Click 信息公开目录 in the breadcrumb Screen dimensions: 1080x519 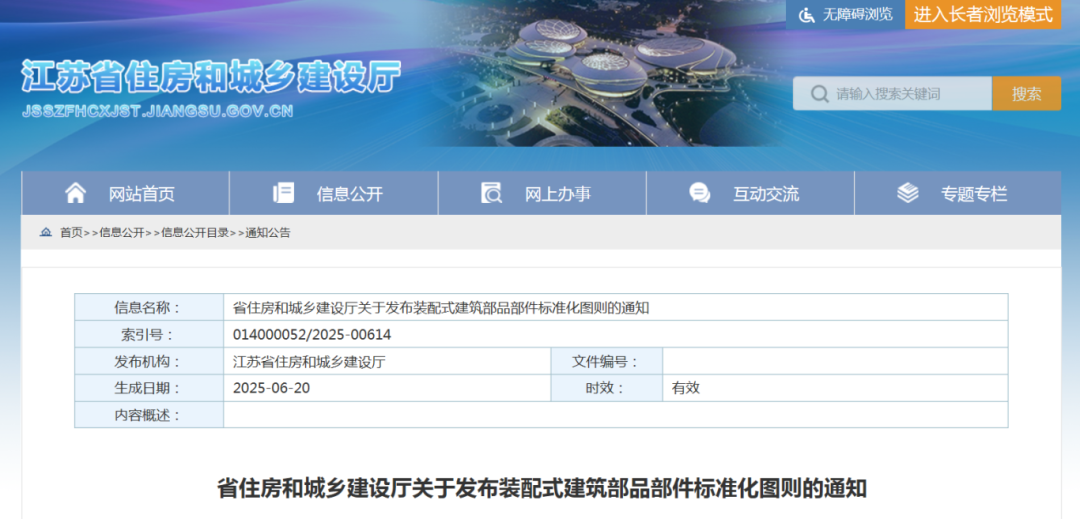tap(195, 233)
